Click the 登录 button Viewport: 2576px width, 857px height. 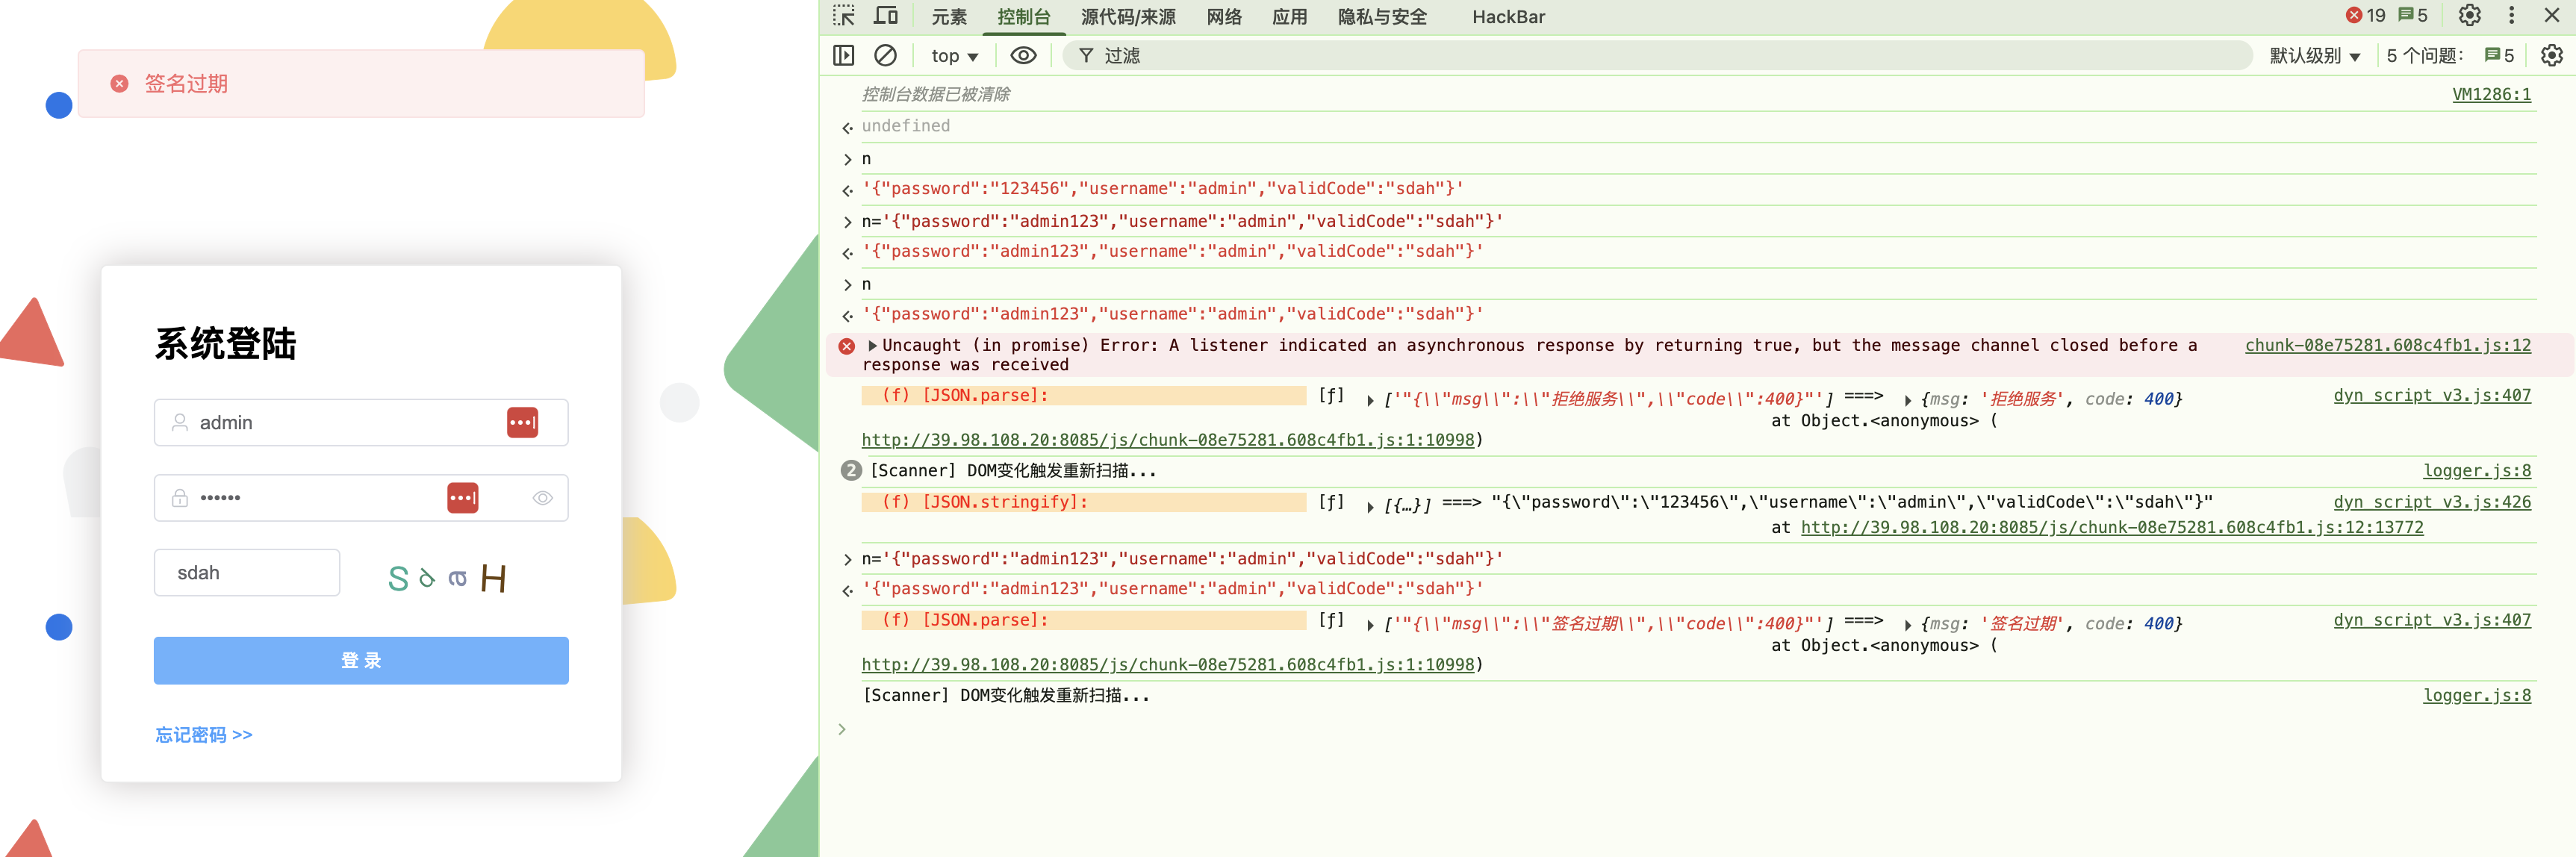click(x=361, y=660)
